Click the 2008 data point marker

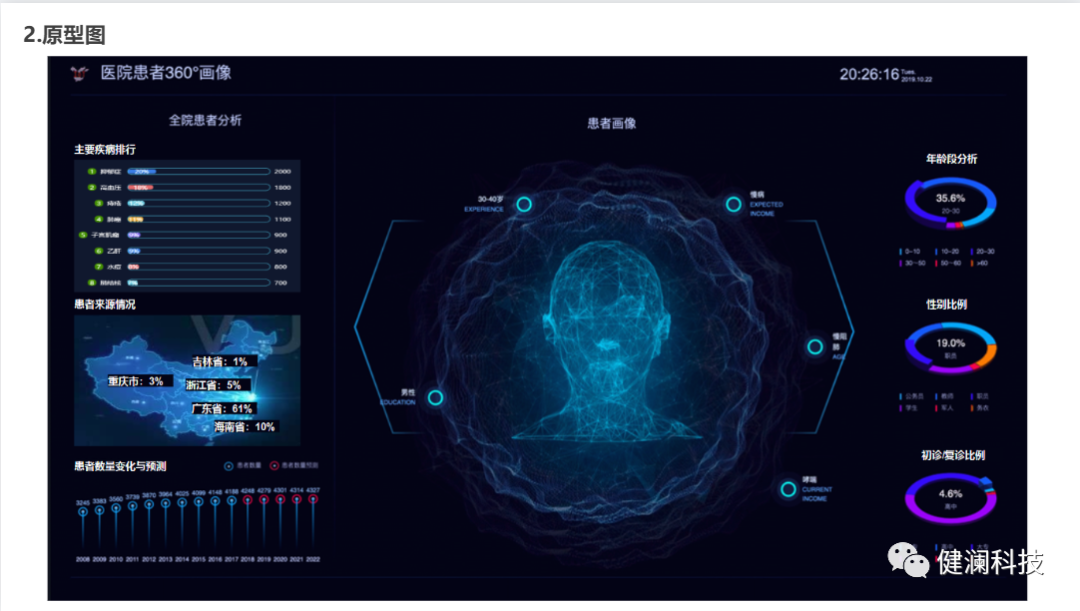83,511
